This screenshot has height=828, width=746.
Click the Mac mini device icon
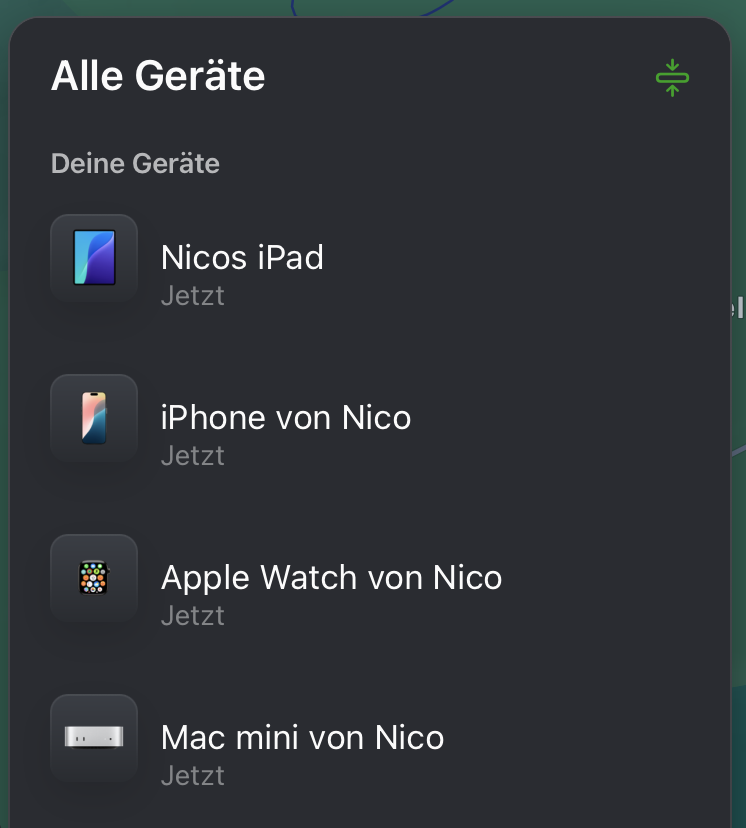(94, 738)
